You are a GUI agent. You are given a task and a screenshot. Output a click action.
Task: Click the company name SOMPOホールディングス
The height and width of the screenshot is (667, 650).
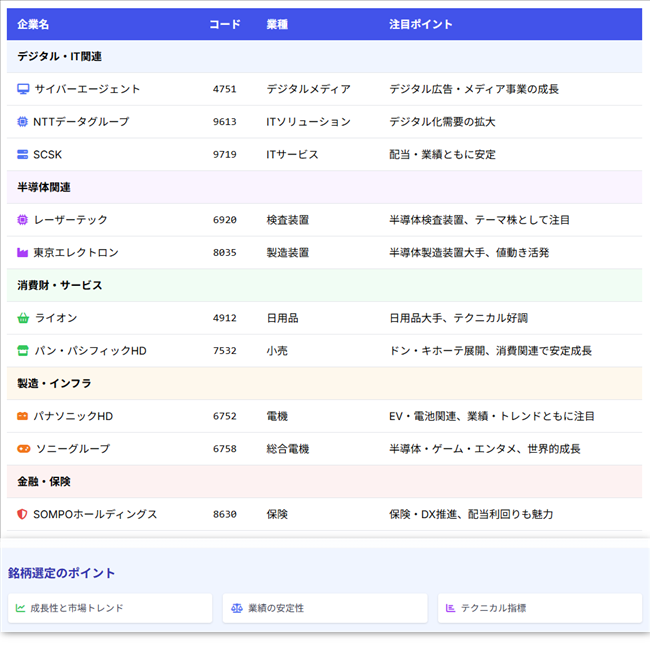coord(95,514)
